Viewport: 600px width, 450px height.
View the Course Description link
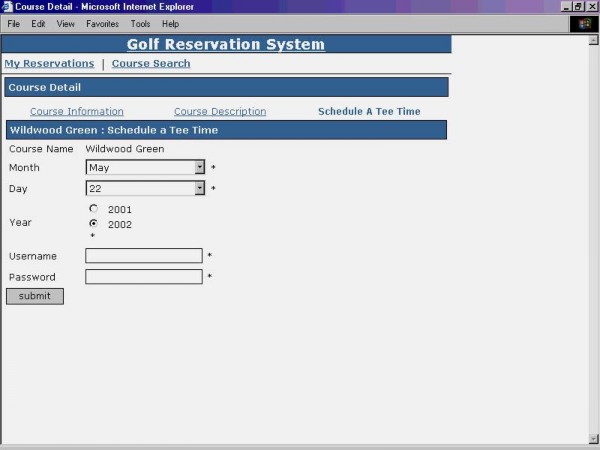click(x=220, y=112)
